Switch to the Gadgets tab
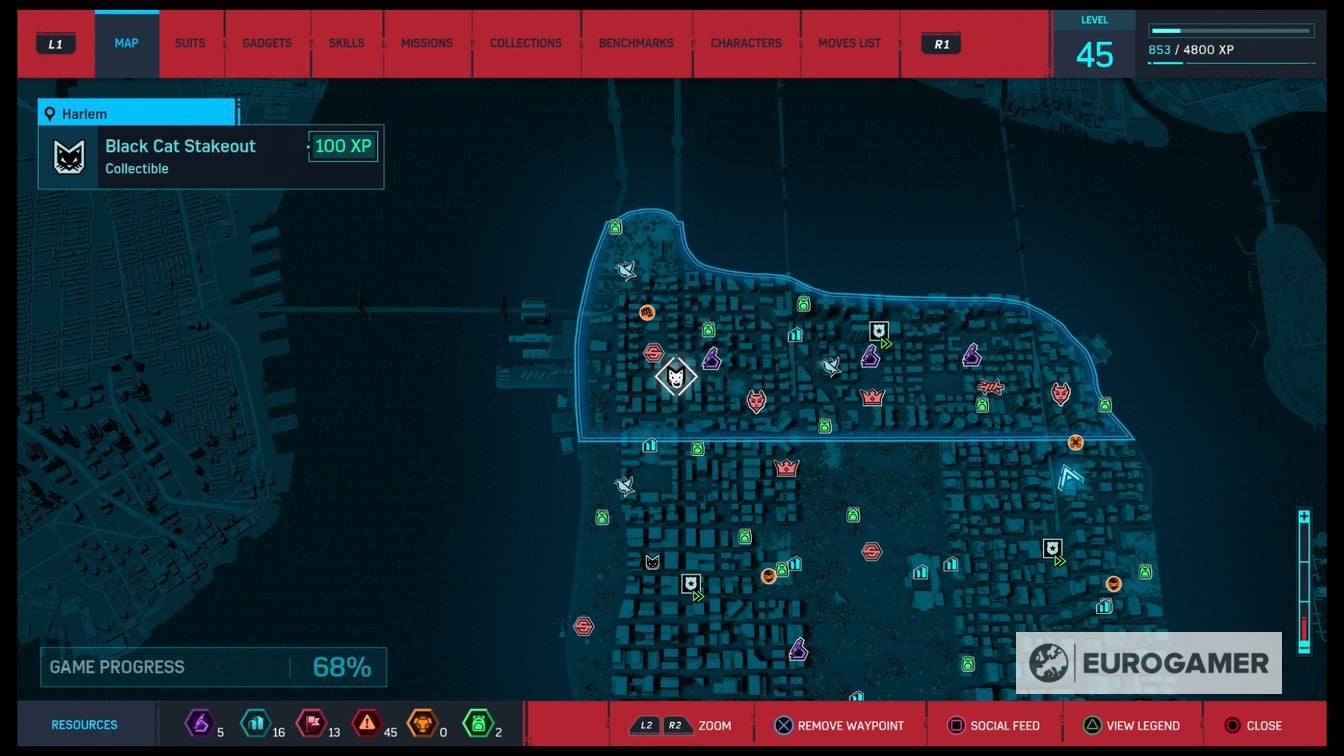 (x=267, y=44)
